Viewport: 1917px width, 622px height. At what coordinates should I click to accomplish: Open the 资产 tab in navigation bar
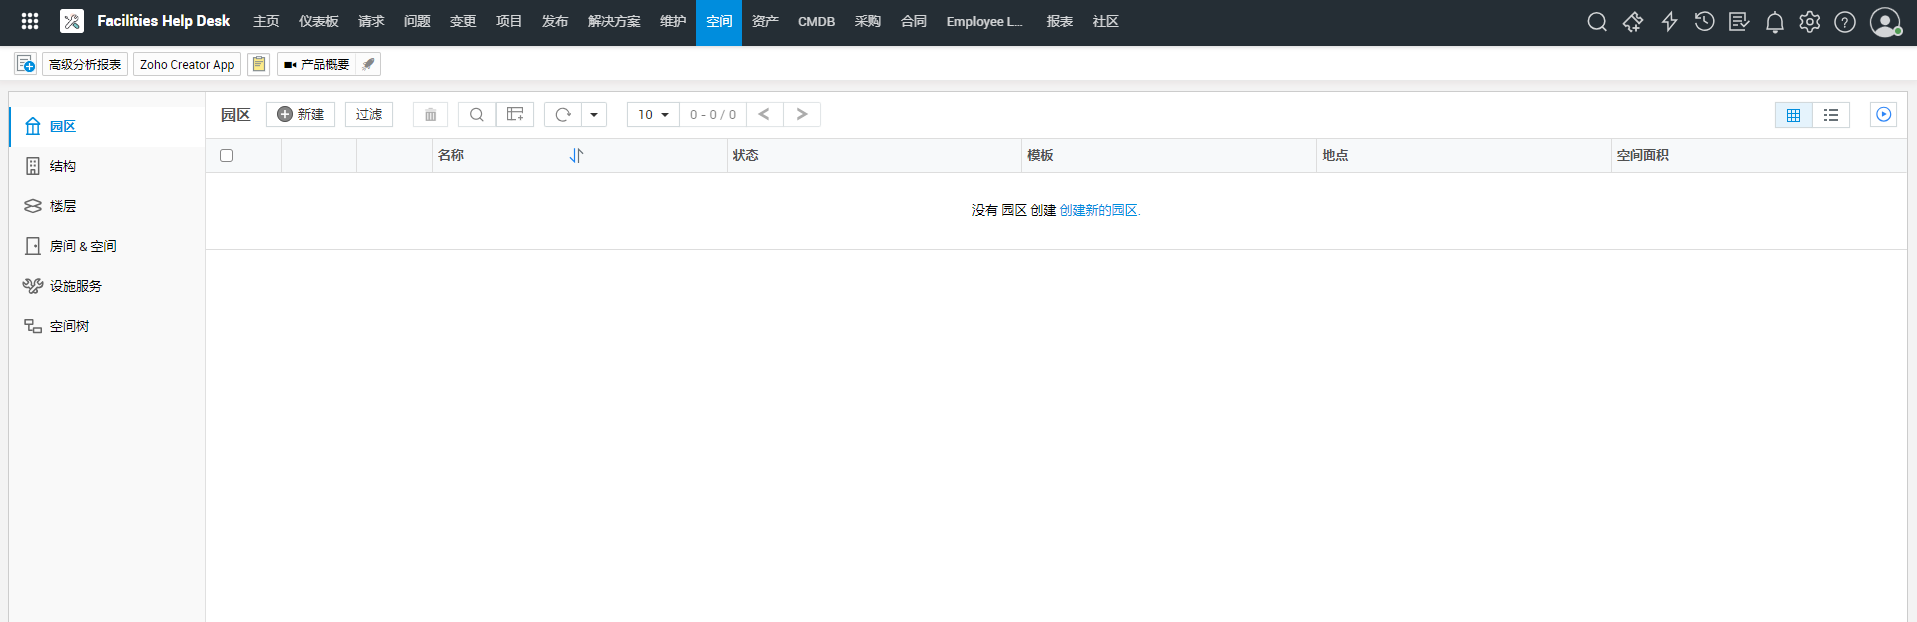[765, 22]
